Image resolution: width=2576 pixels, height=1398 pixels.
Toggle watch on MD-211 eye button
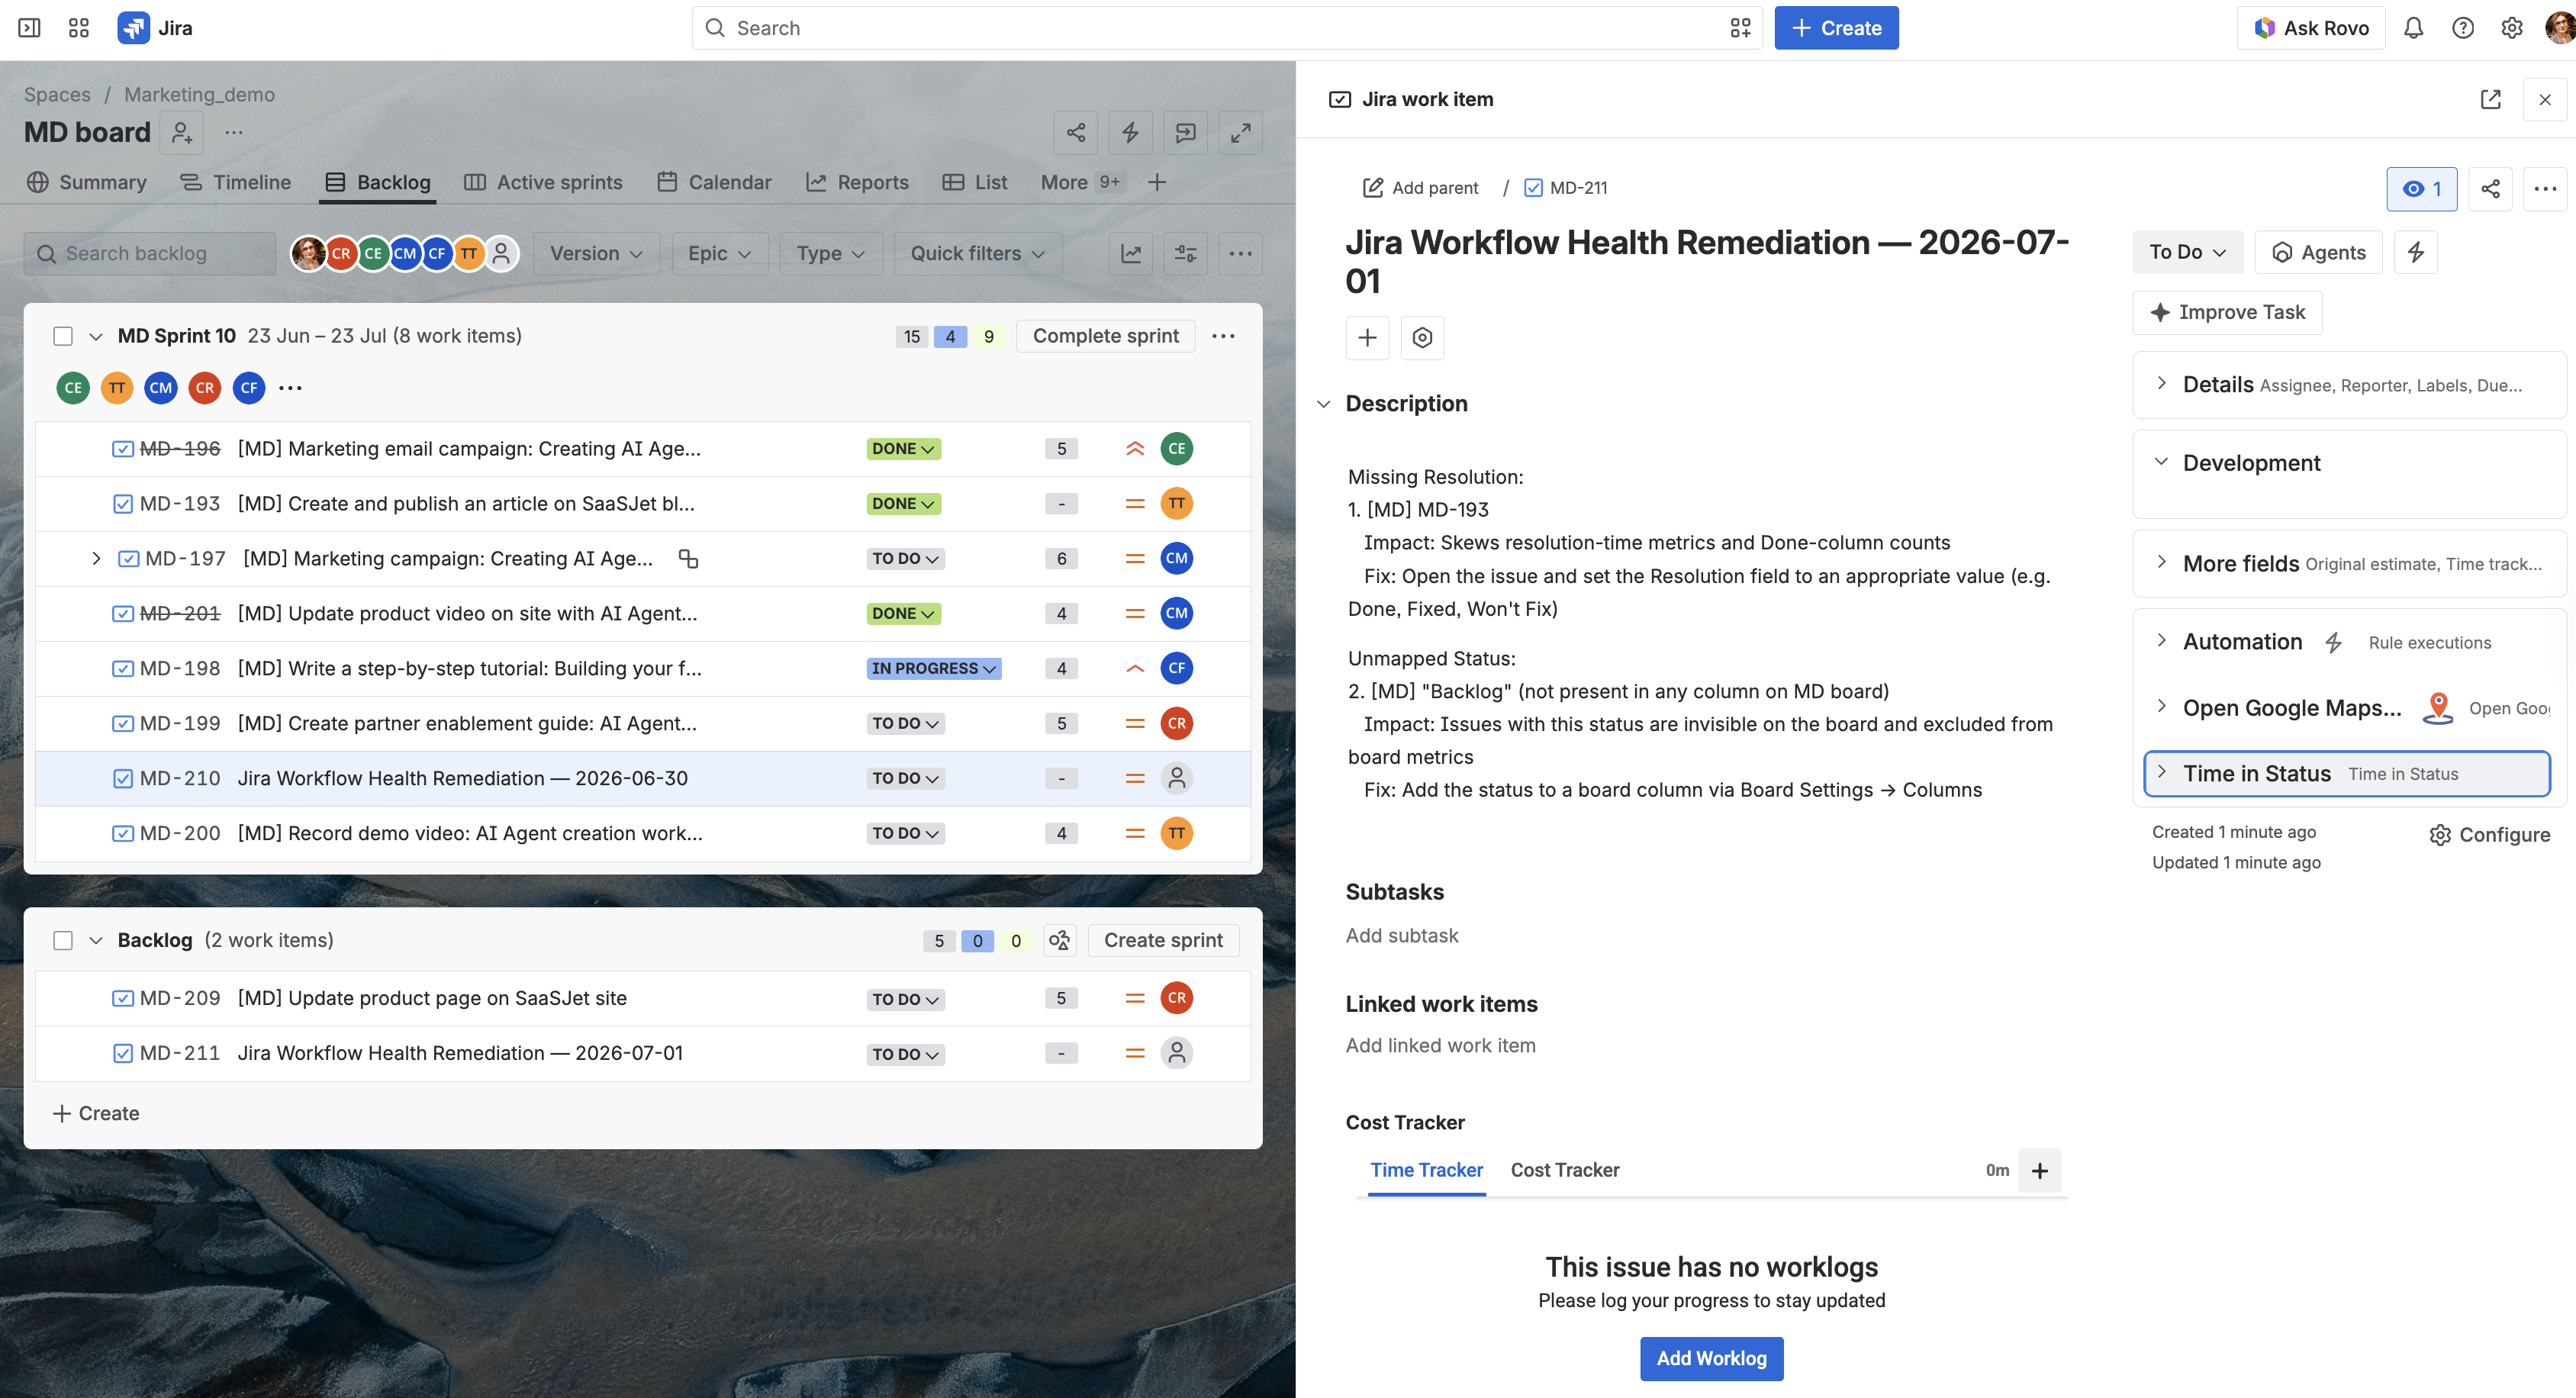click(2422, 189)
